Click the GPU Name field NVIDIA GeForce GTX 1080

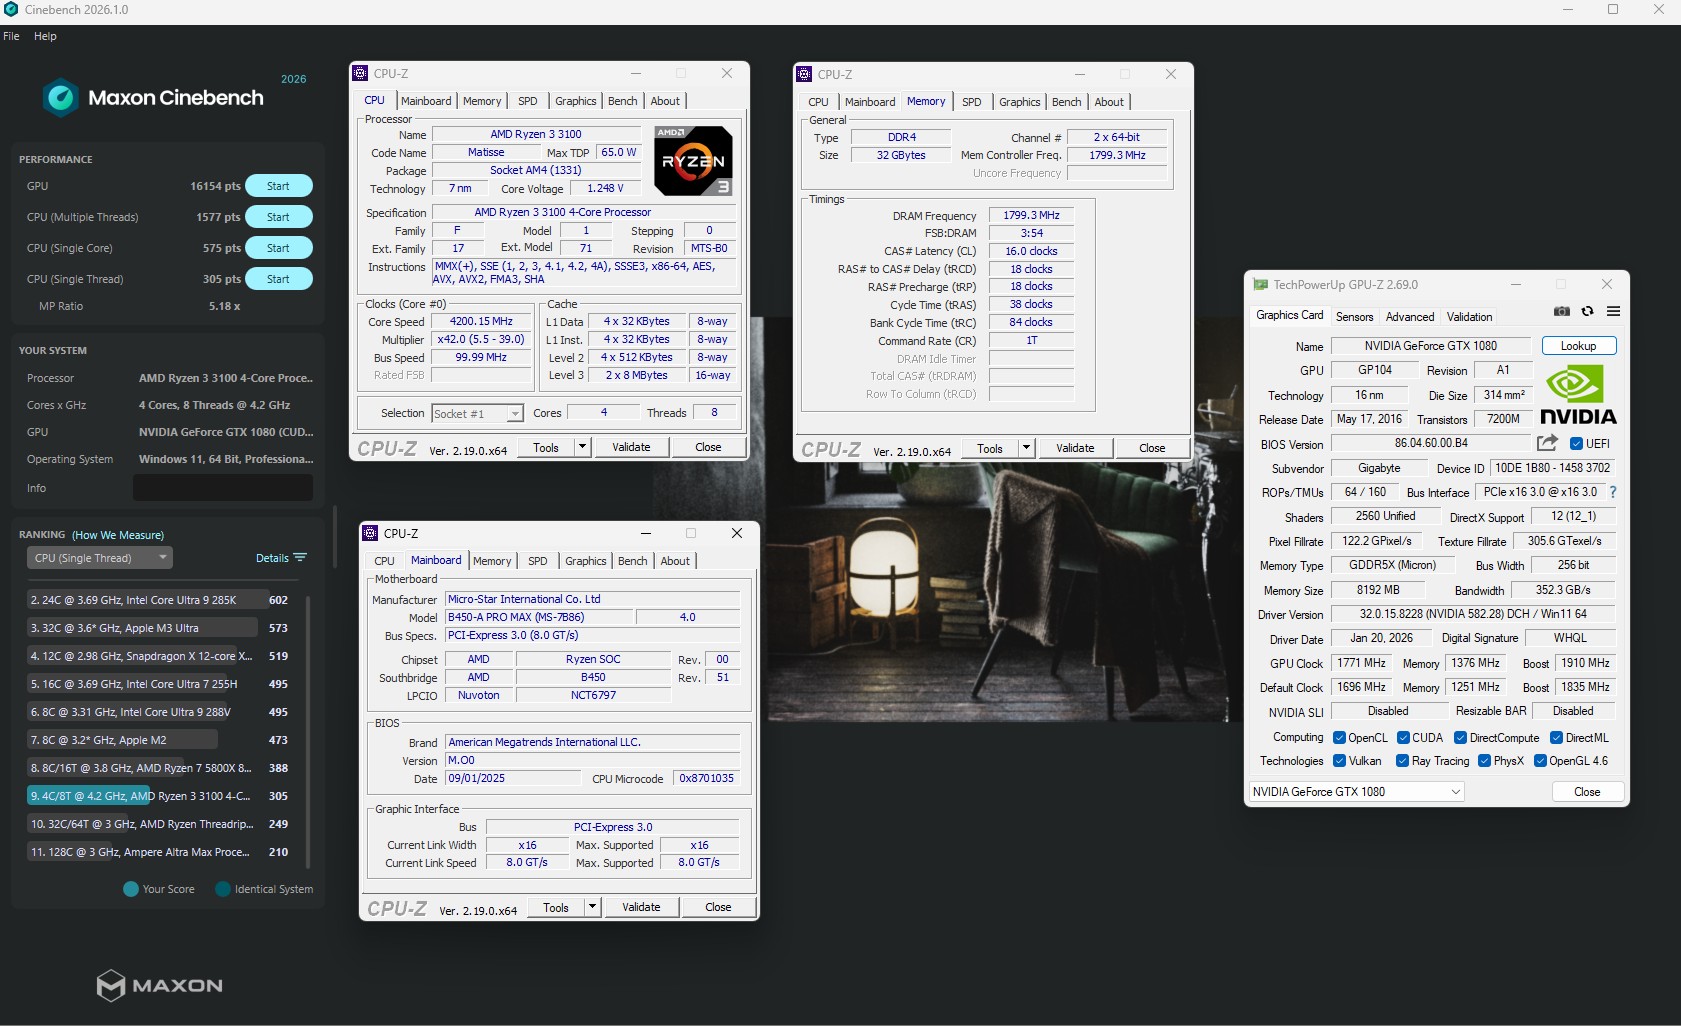(x=1431, y=346)
